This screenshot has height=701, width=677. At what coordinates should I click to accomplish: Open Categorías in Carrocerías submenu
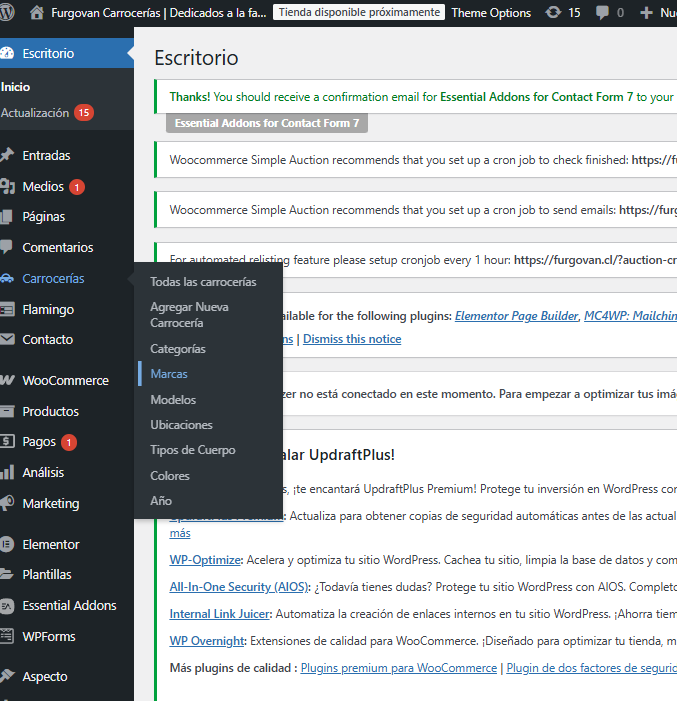[x=178, y=349]
